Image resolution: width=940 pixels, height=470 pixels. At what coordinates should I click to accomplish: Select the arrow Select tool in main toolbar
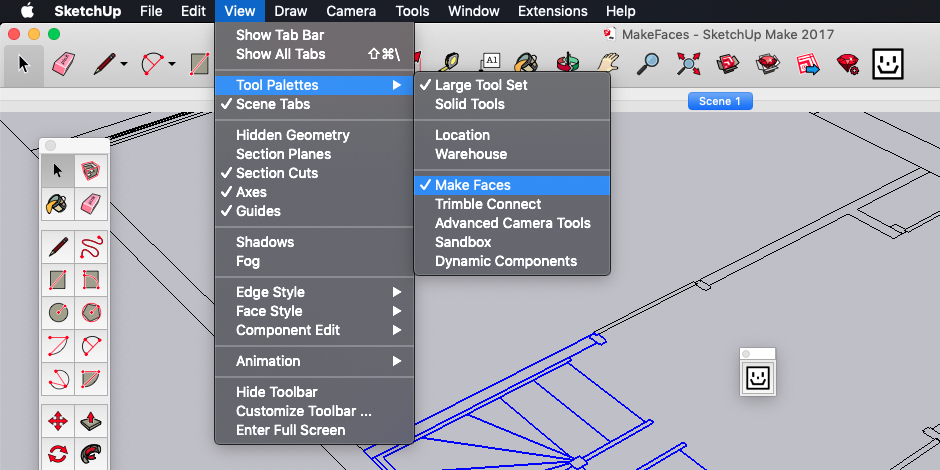pyautogui.click(x=23, y=64)
